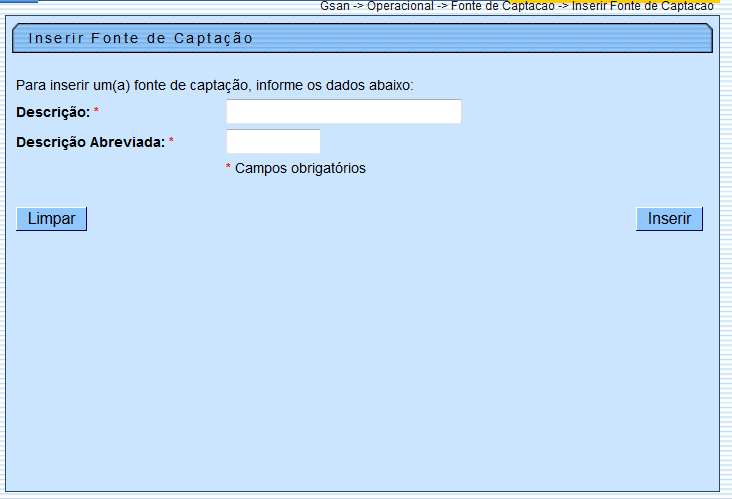Click the bold Descrição: field label
Screen dimensions: 732x499
[53, 112]
